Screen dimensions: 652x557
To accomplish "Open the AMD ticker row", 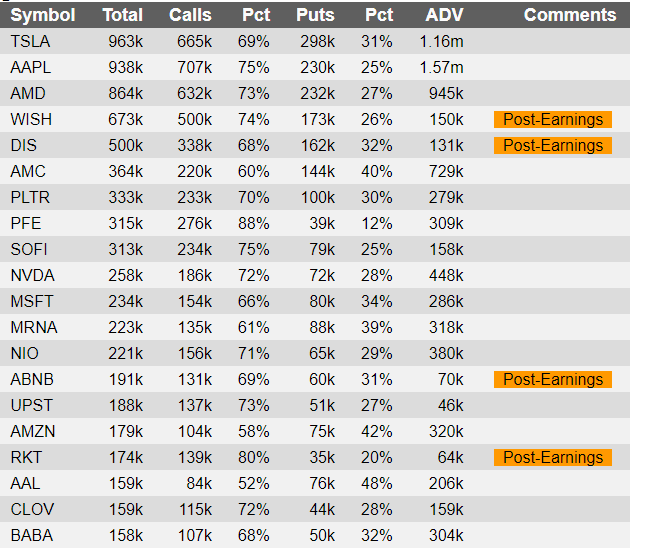I will (x=315, y=93).
